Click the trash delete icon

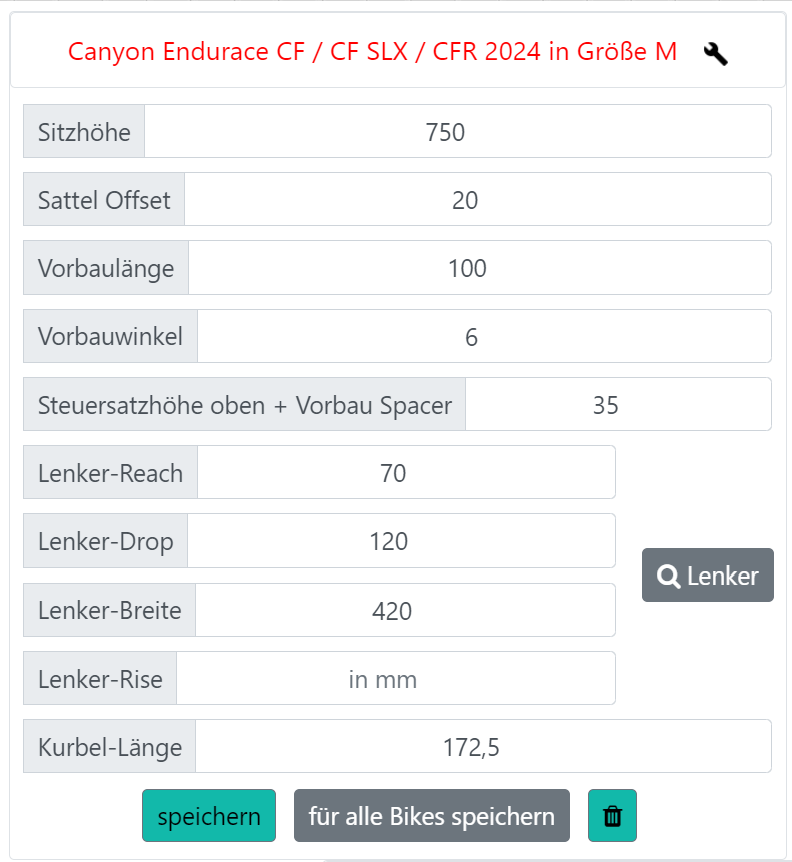[612, 816]
